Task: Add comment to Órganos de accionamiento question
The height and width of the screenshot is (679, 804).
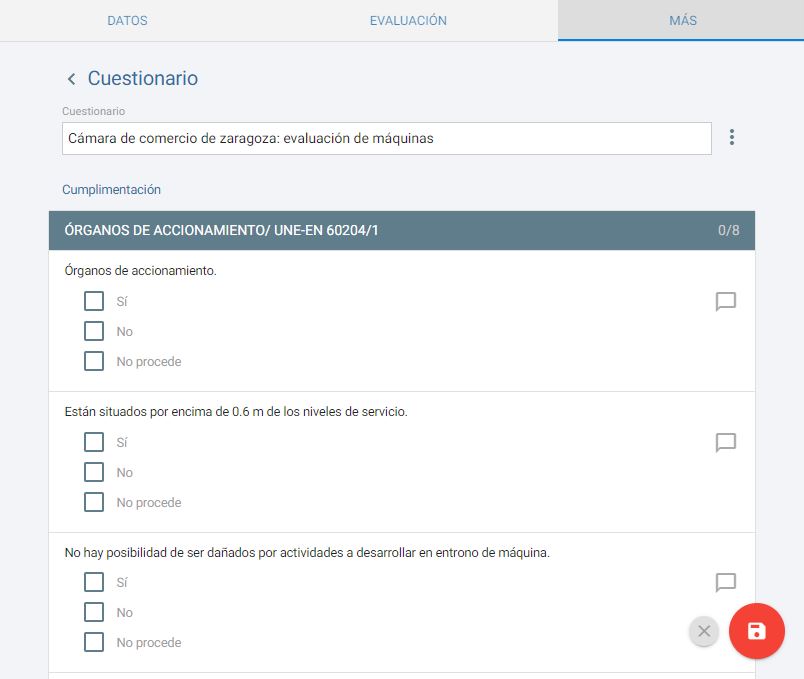Action: point(726,302)
